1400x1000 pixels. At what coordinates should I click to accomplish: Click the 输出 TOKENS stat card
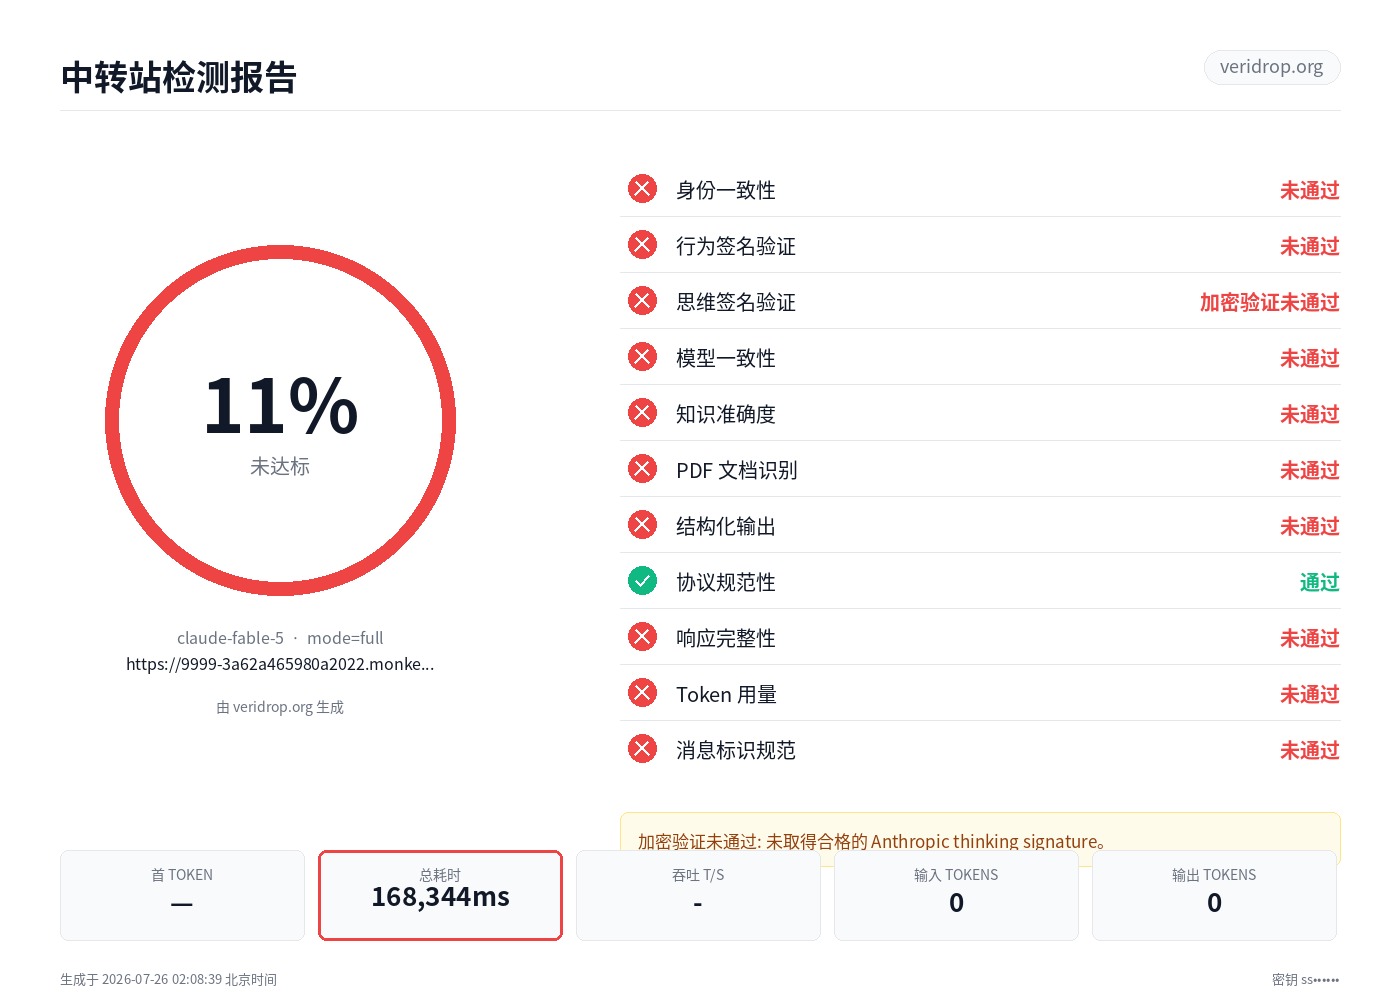[1214, 895]
